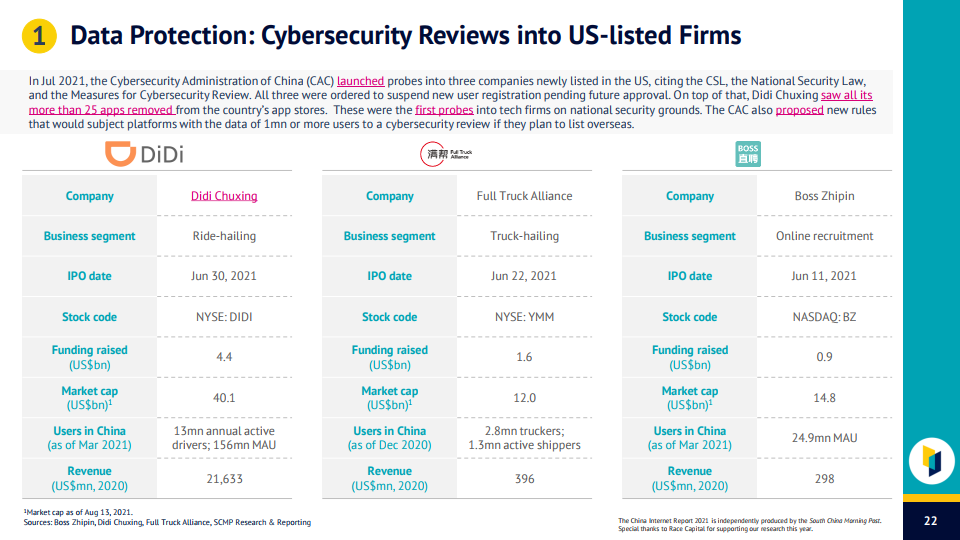Follow the 'first probes' link
The height and width of the screenshot is (540, 960).
coord(444,110)
